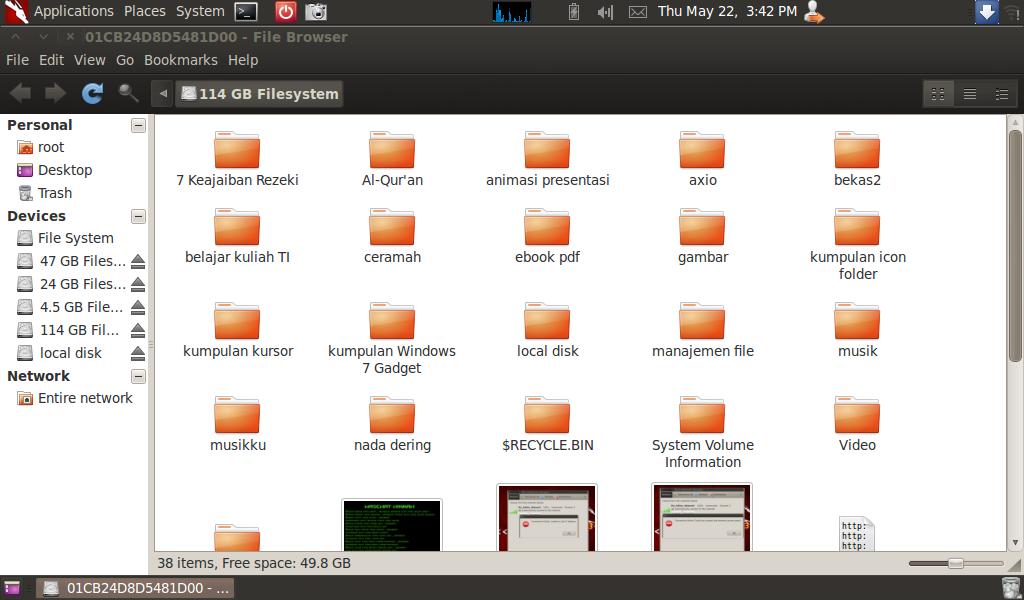Image resolution: width=1024 pixels, height=600 pixels.
Task: Collapse the Devices sidebar section
Action: click(x=138, y=217)
